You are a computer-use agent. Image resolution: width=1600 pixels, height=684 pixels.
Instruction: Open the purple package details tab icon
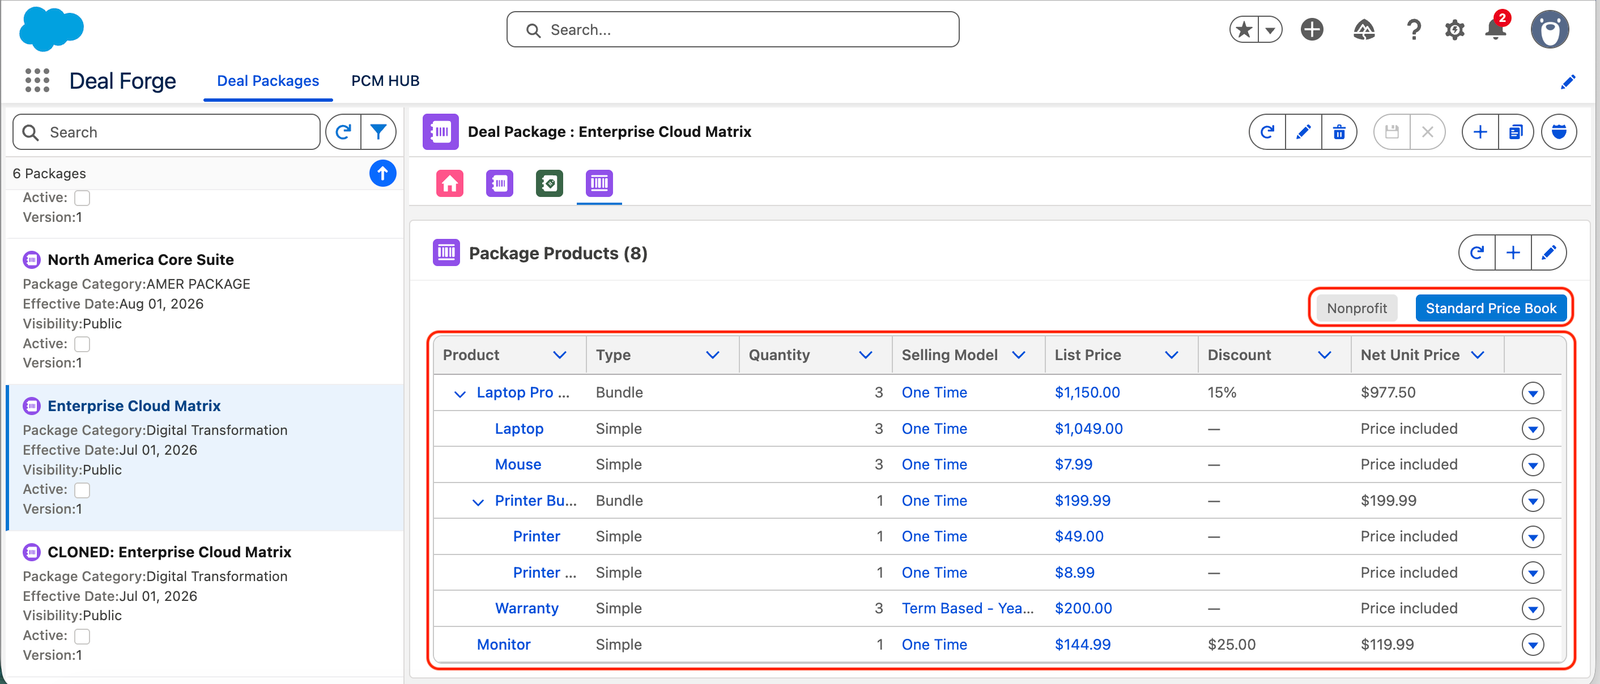point(500,183)
